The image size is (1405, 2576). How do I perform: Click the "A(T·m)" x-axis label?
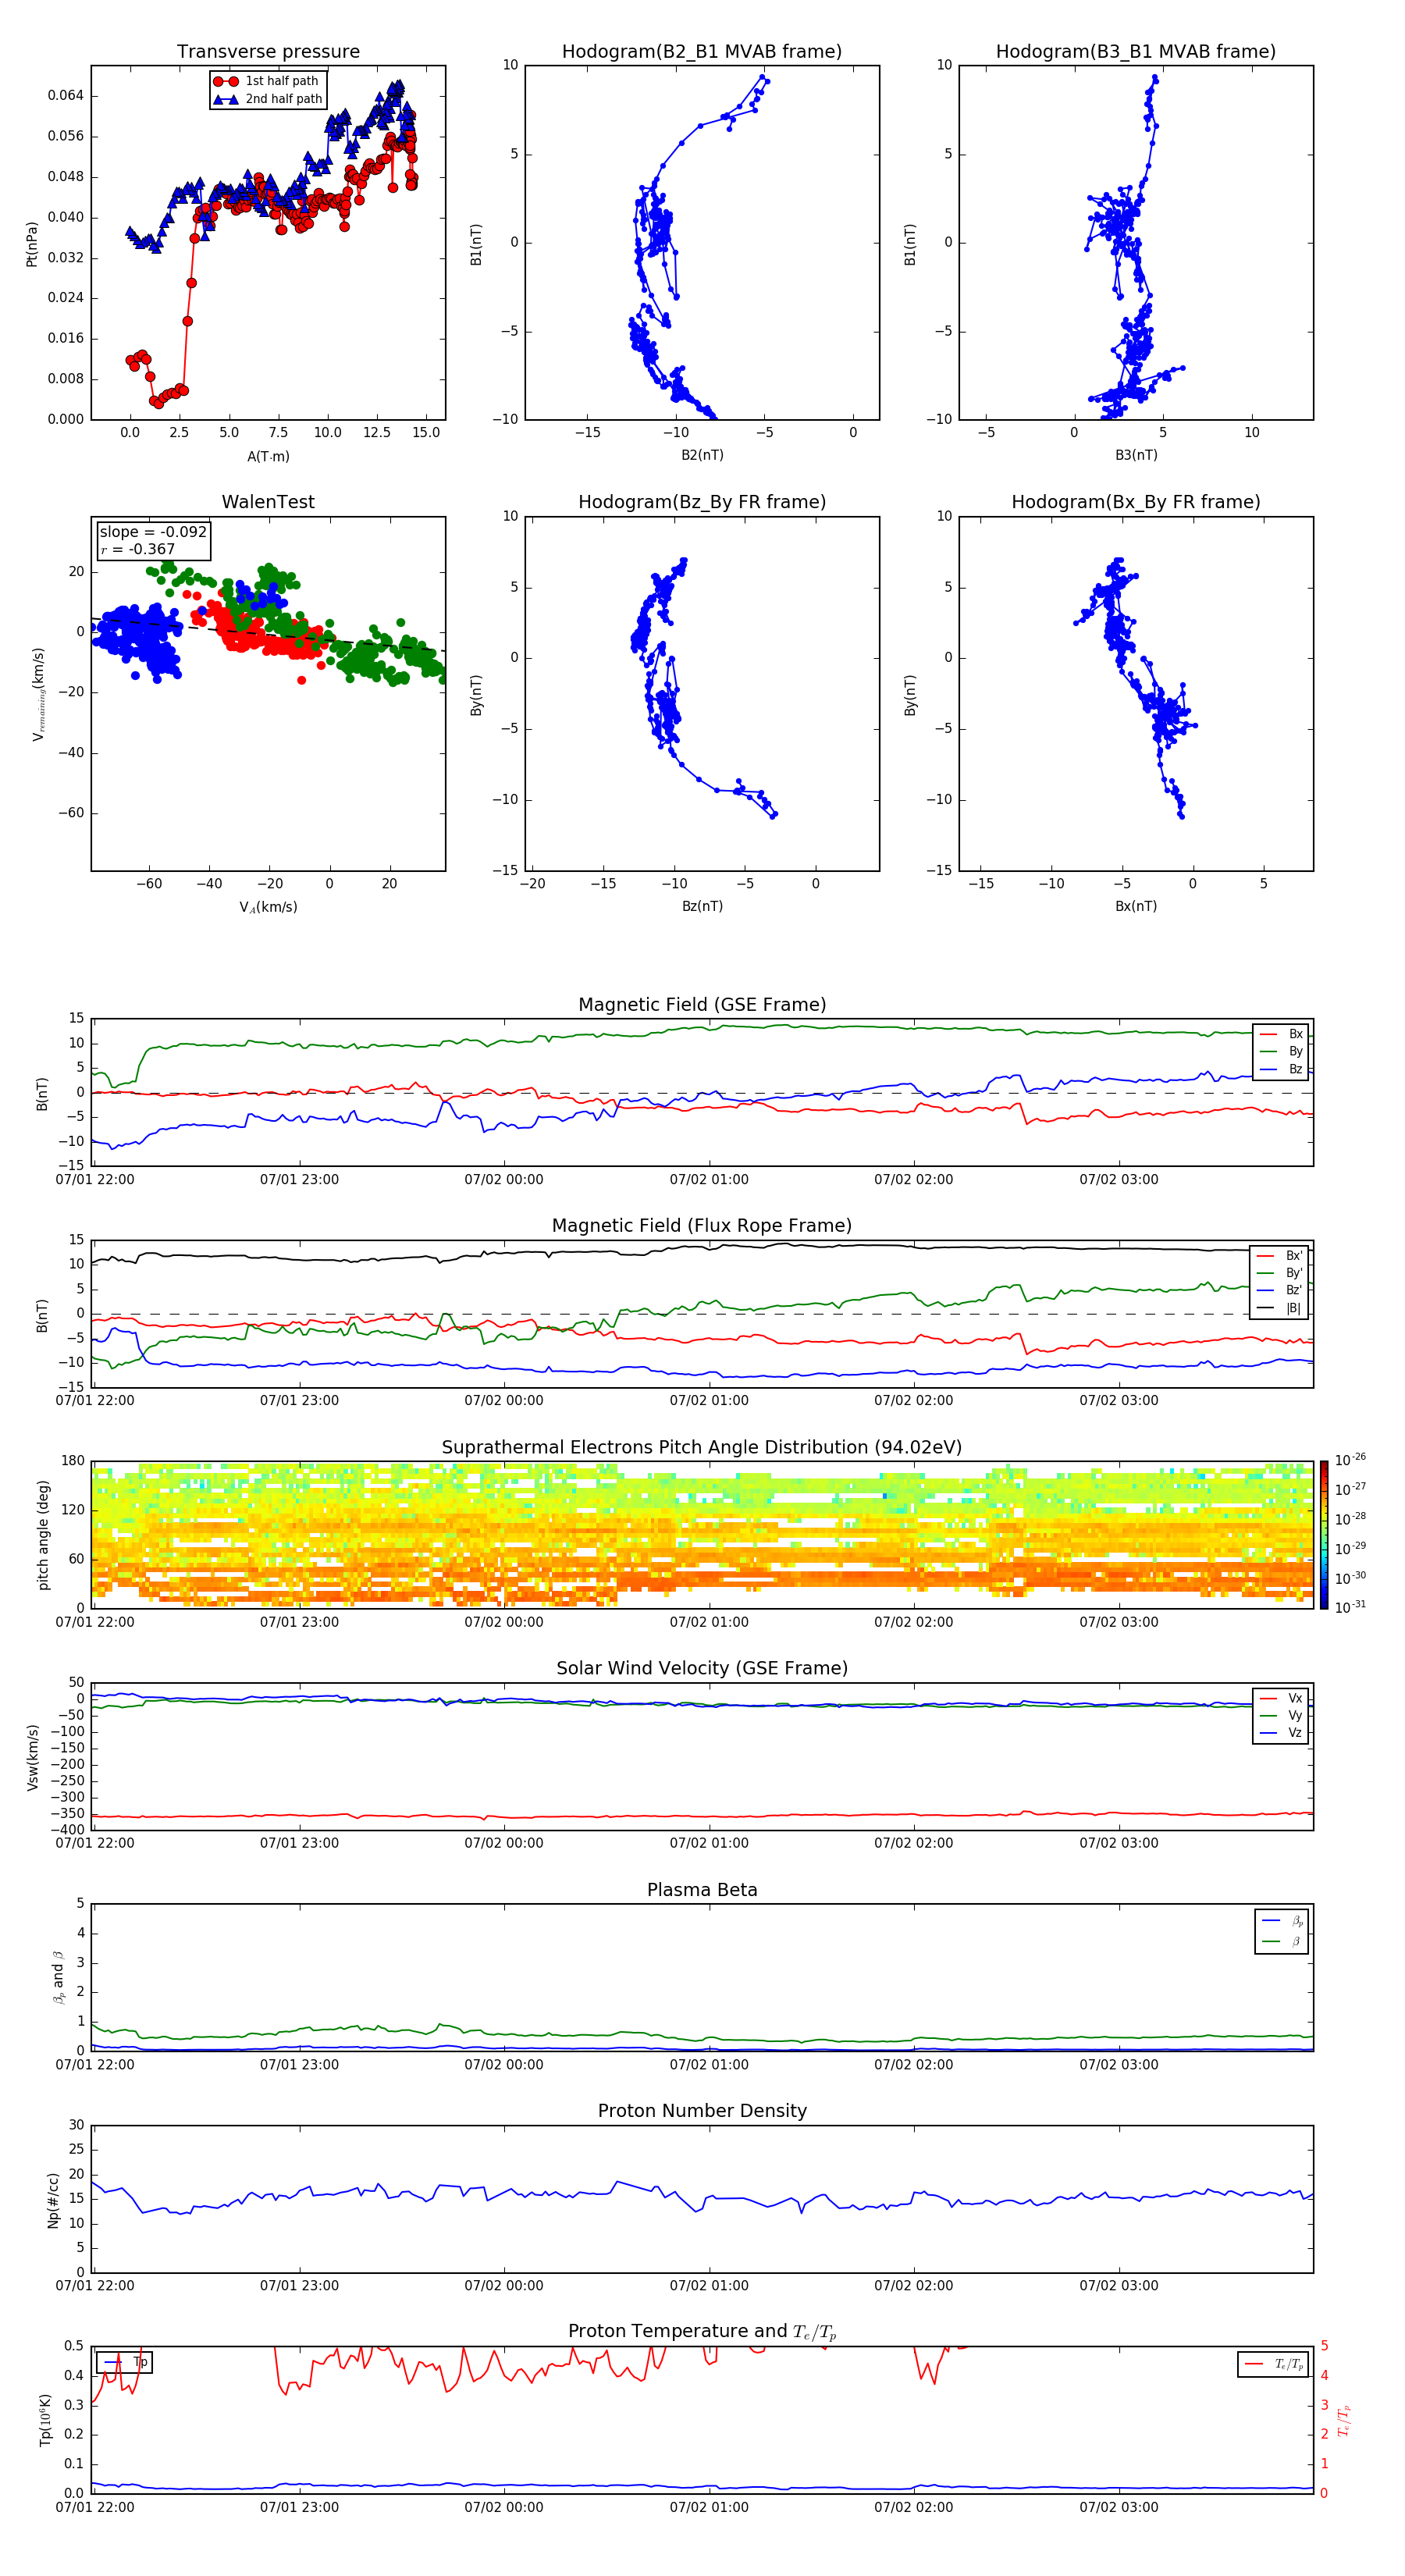click(268, 456)
